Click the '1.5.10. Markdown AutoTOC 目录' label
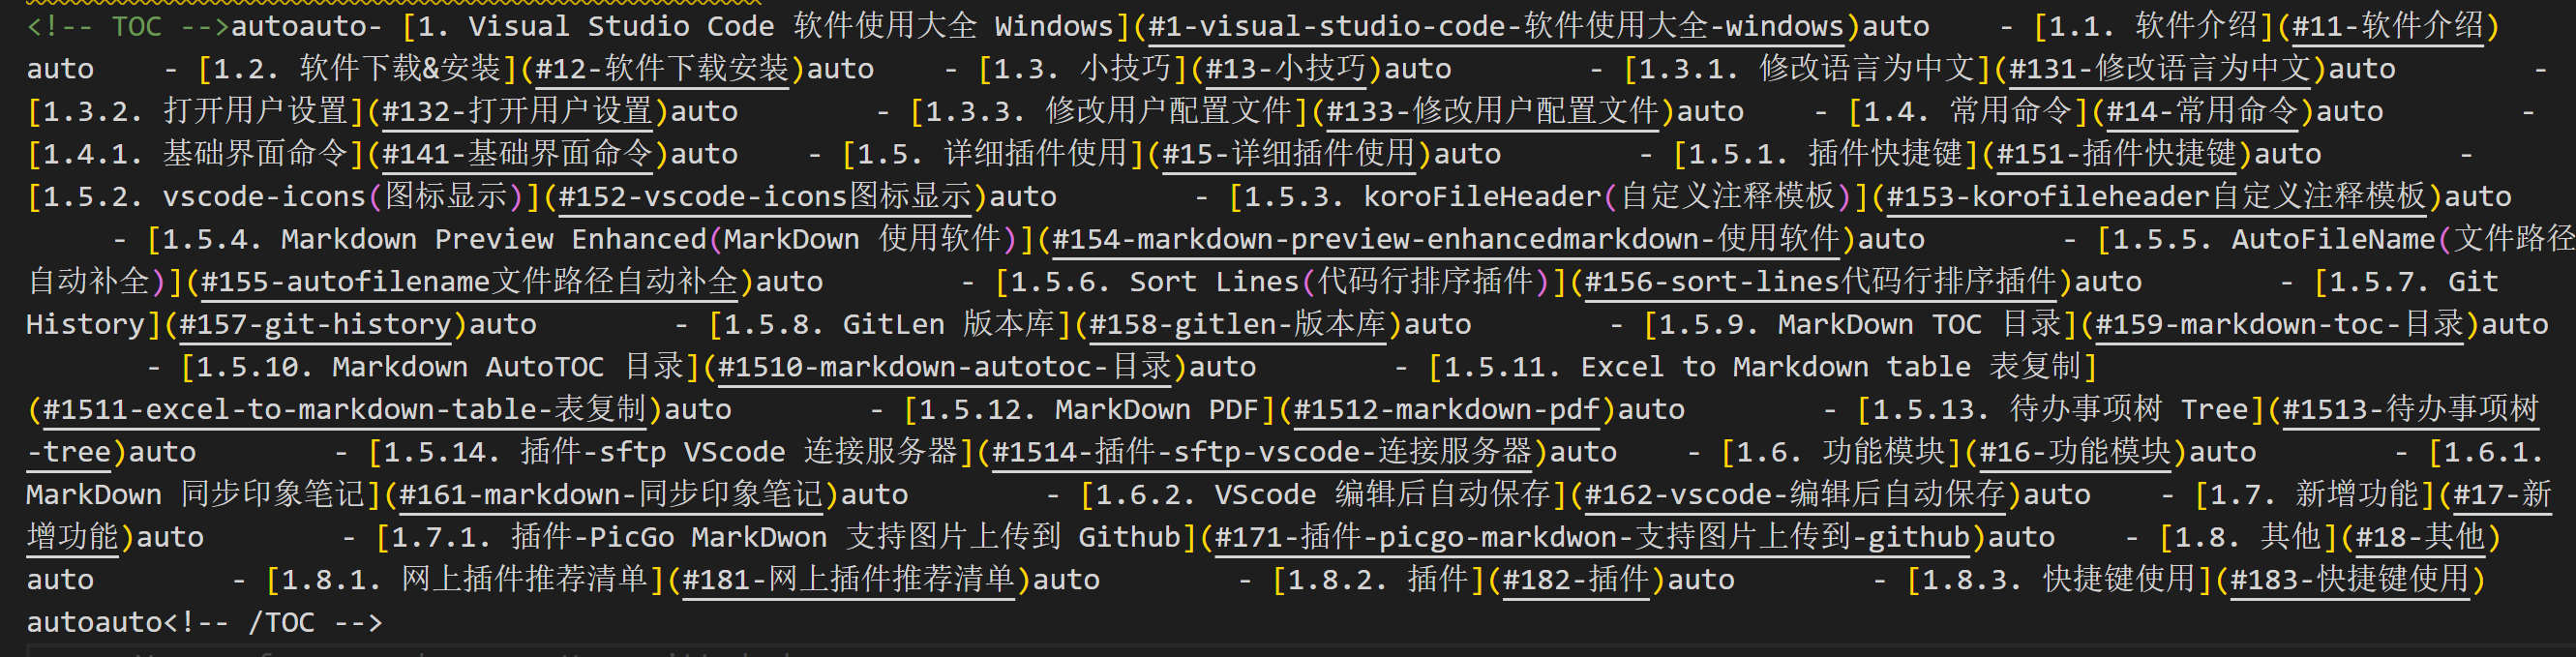Screen dimensions: 2576x657 440,367
